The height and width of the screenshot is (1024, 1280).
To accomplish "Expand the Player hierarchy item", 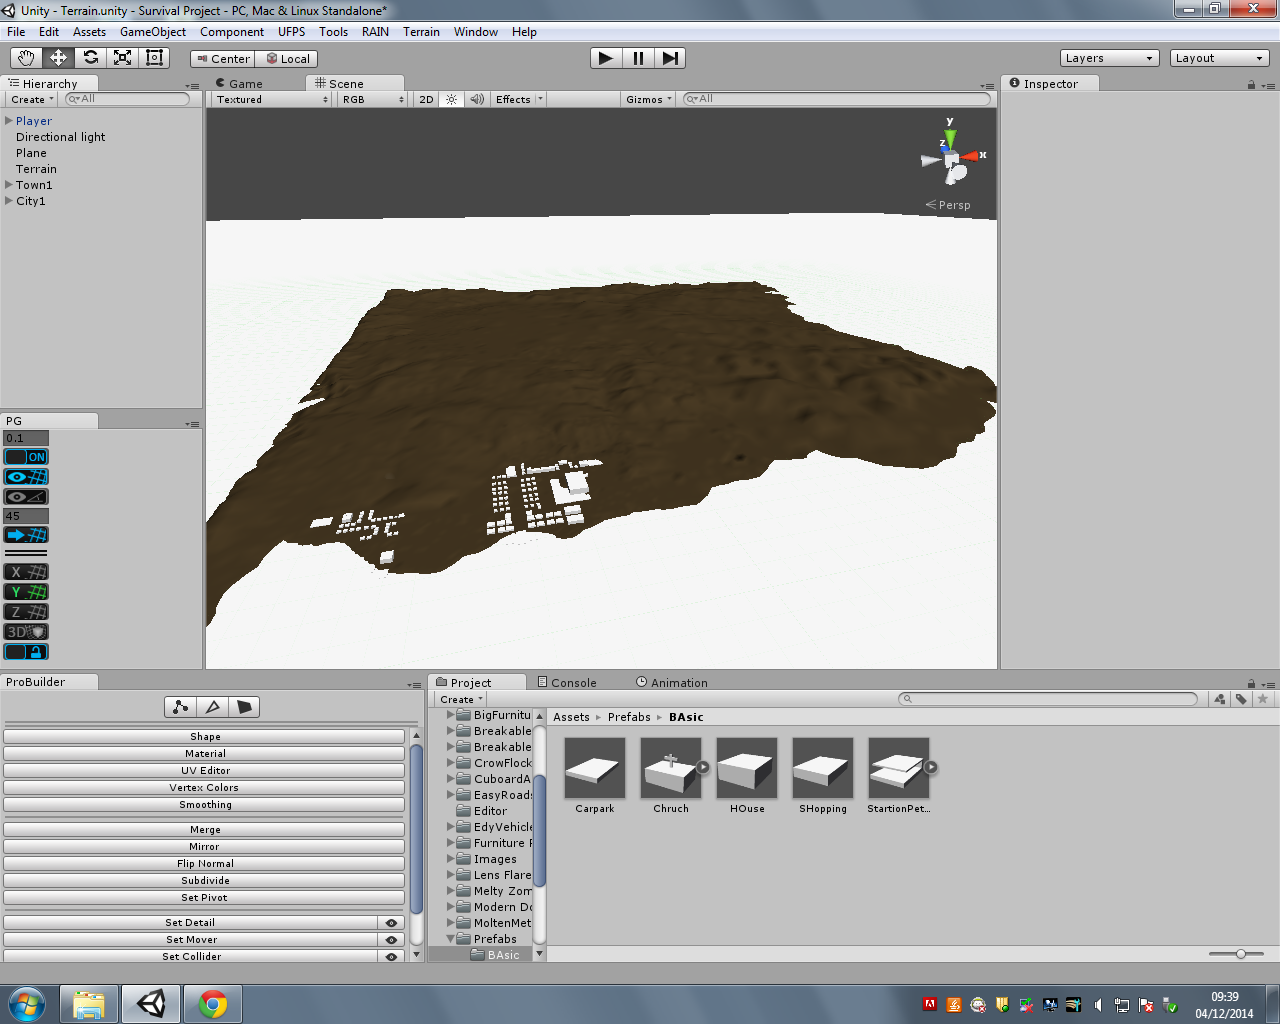I will click(9, 121).
